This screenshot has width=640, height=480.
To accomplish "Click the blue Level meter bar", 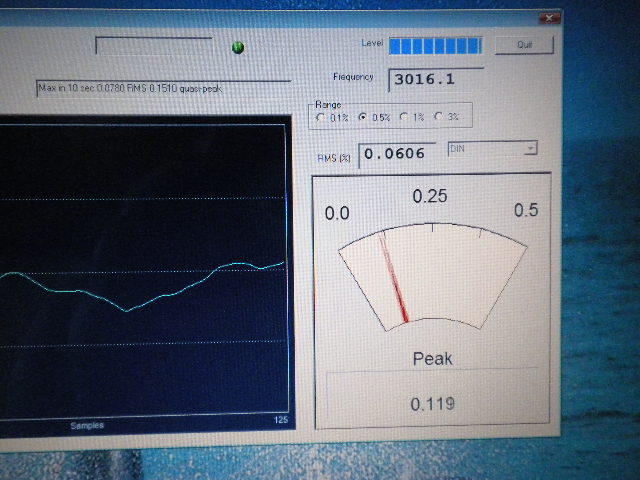I will (x=435, y=45).
